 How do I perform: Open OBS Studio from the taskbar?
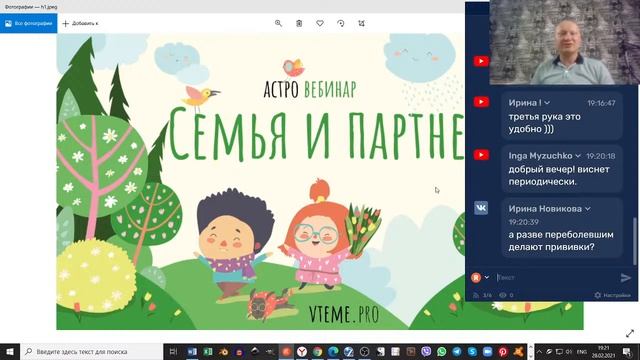(x=364, y=351)
